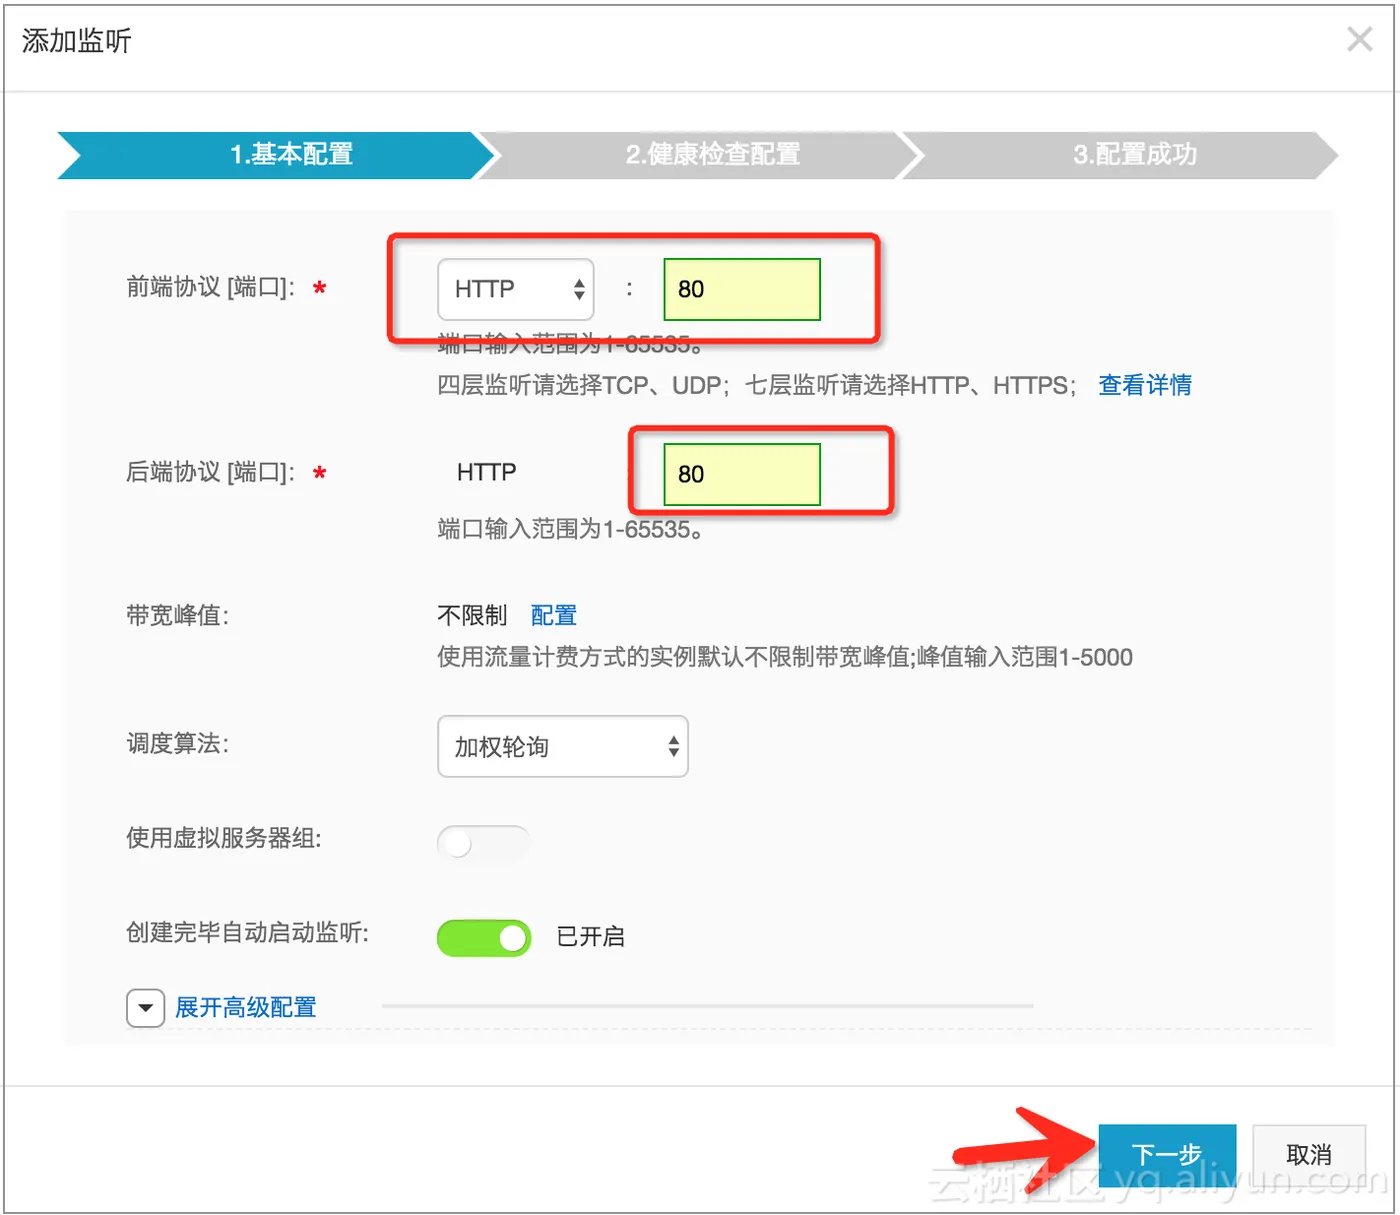The width and height of the screenshot is (1400, 1215).
Task: Click the X icon to close 添加监听 dialog
Action: (1359, 39)
